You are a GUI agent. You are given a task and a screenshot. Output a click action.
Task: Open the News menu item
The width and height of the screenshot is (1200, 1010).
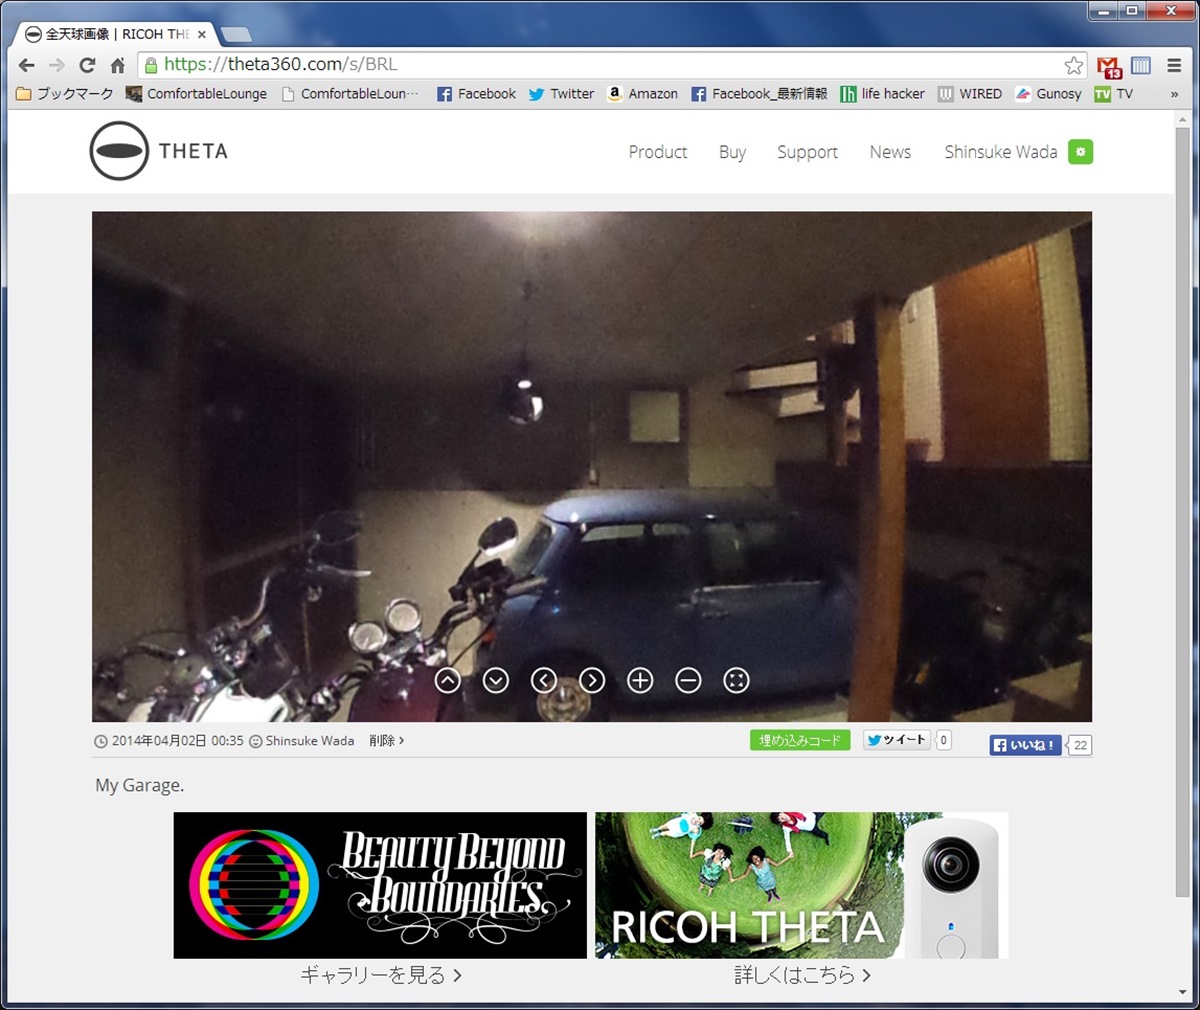point(890,152)
